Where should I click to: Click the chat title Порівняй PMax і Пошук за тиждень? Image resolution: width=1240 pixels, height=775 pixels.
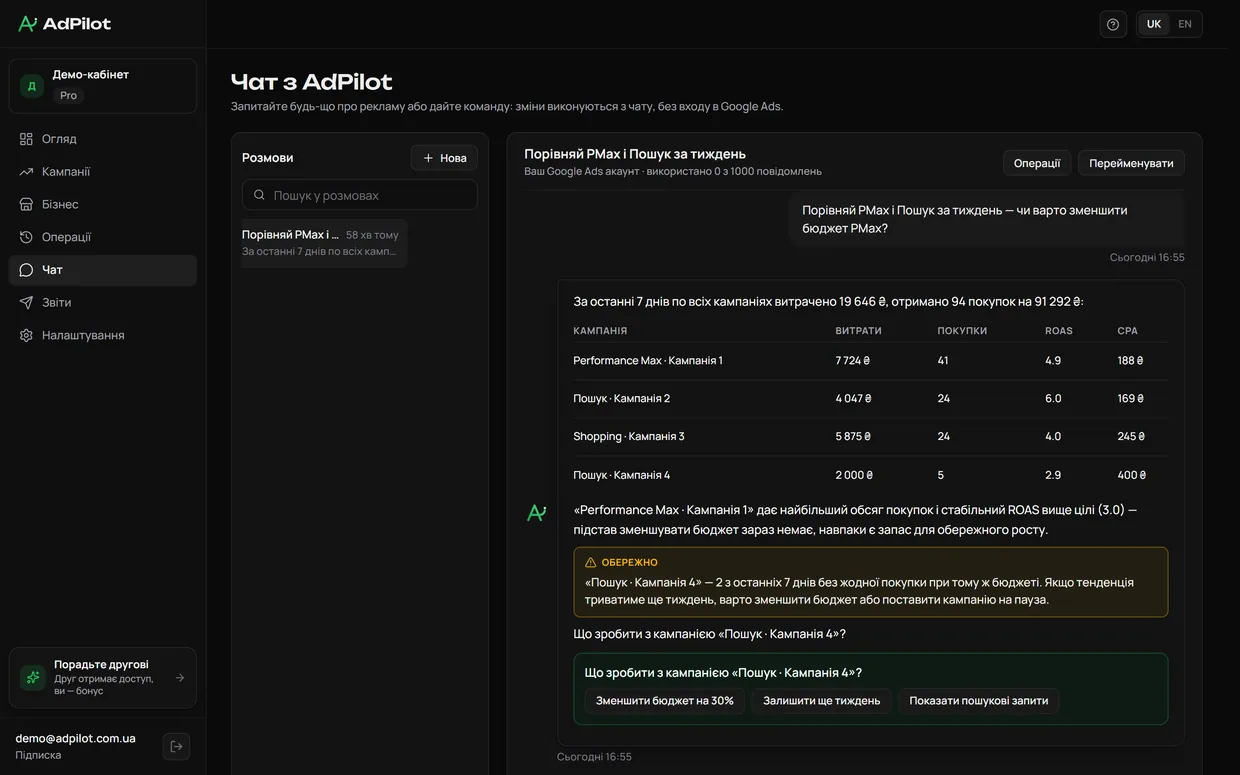[x=635, y=154]
